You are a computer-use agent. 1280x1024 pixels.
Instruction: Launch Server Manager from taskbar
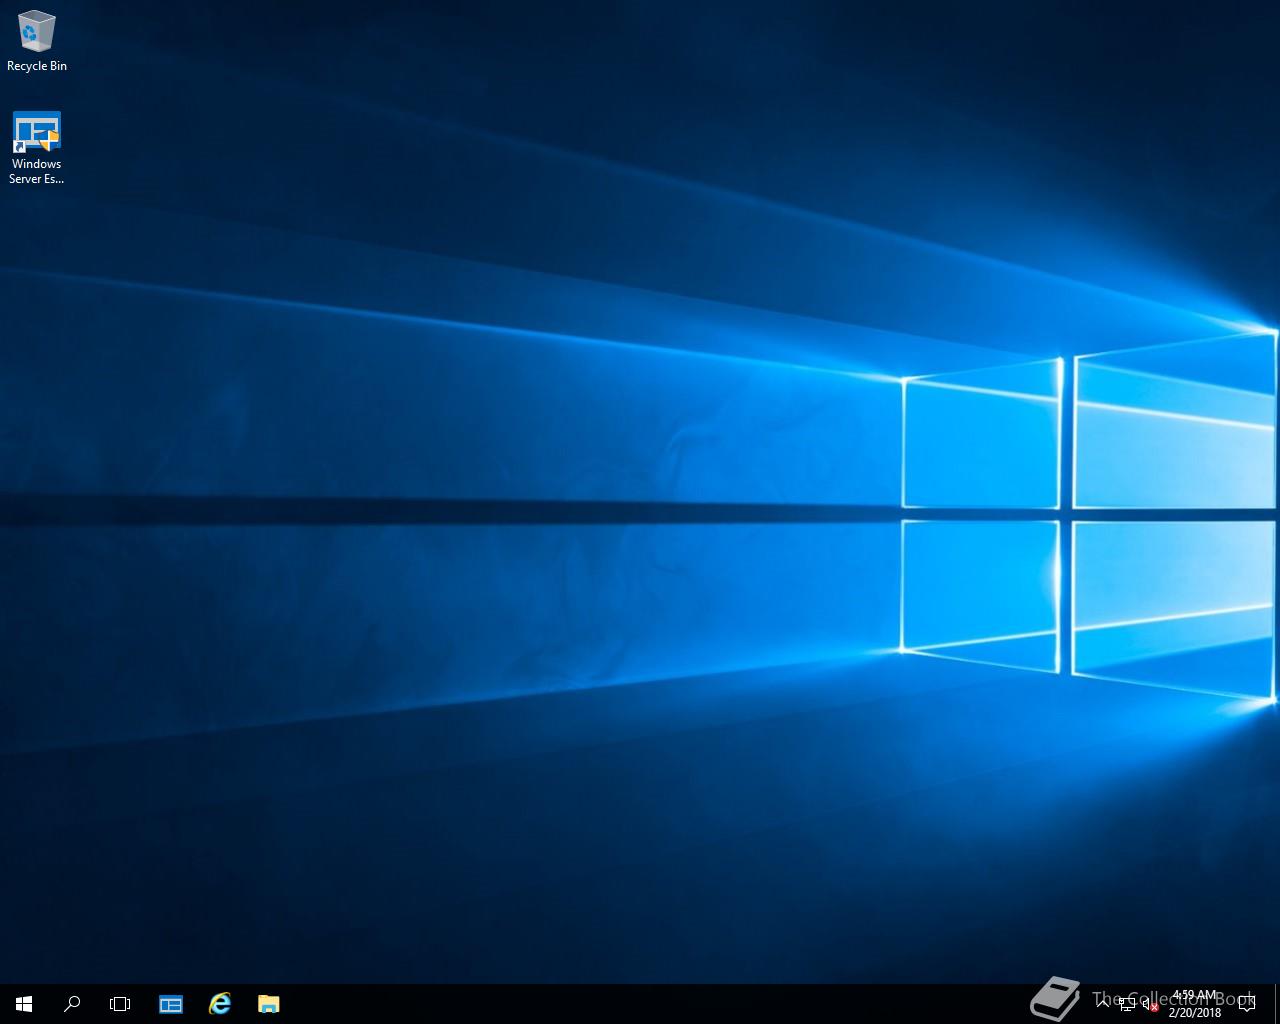click(x=171, y=1004)
